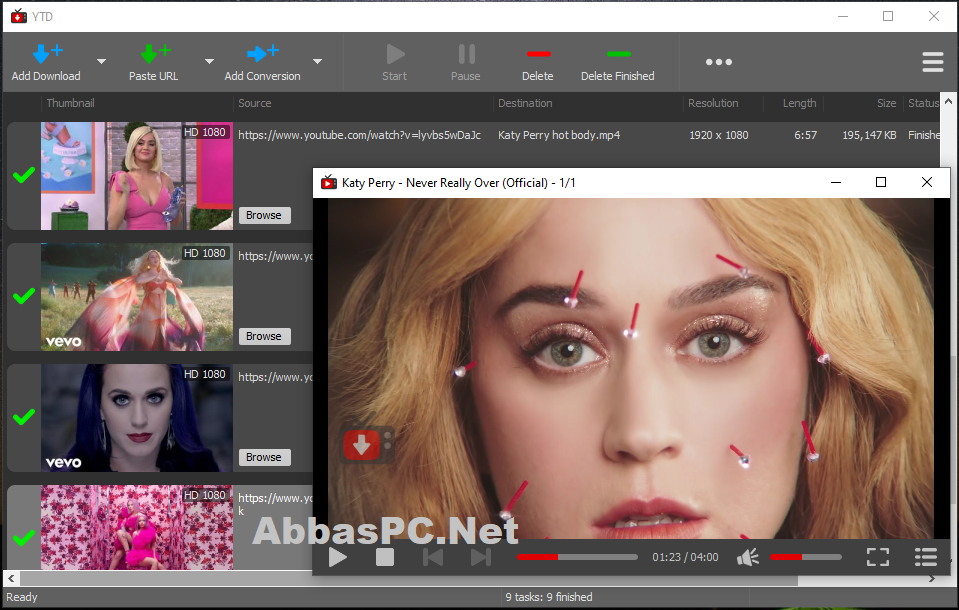Image resolution: width=959 pixels, height=610 pixels.
Task: Sort by the Resolution column header
Action: click(x=713, y=103)
